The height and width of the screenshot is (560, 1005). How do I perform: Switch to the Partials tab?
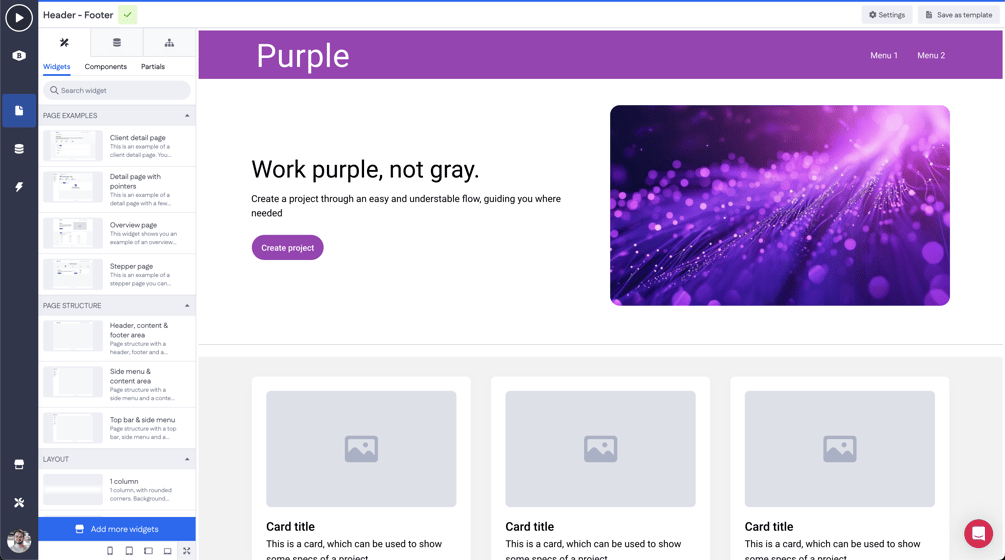[153, 67]
